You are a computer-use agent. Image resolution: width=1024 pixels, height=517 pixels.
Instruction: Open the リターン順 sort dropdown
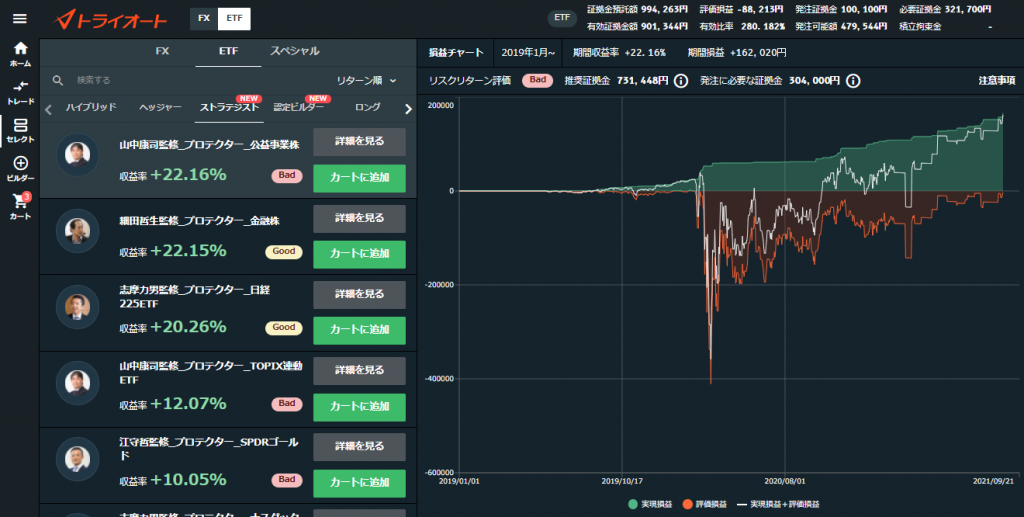[366, 80]
